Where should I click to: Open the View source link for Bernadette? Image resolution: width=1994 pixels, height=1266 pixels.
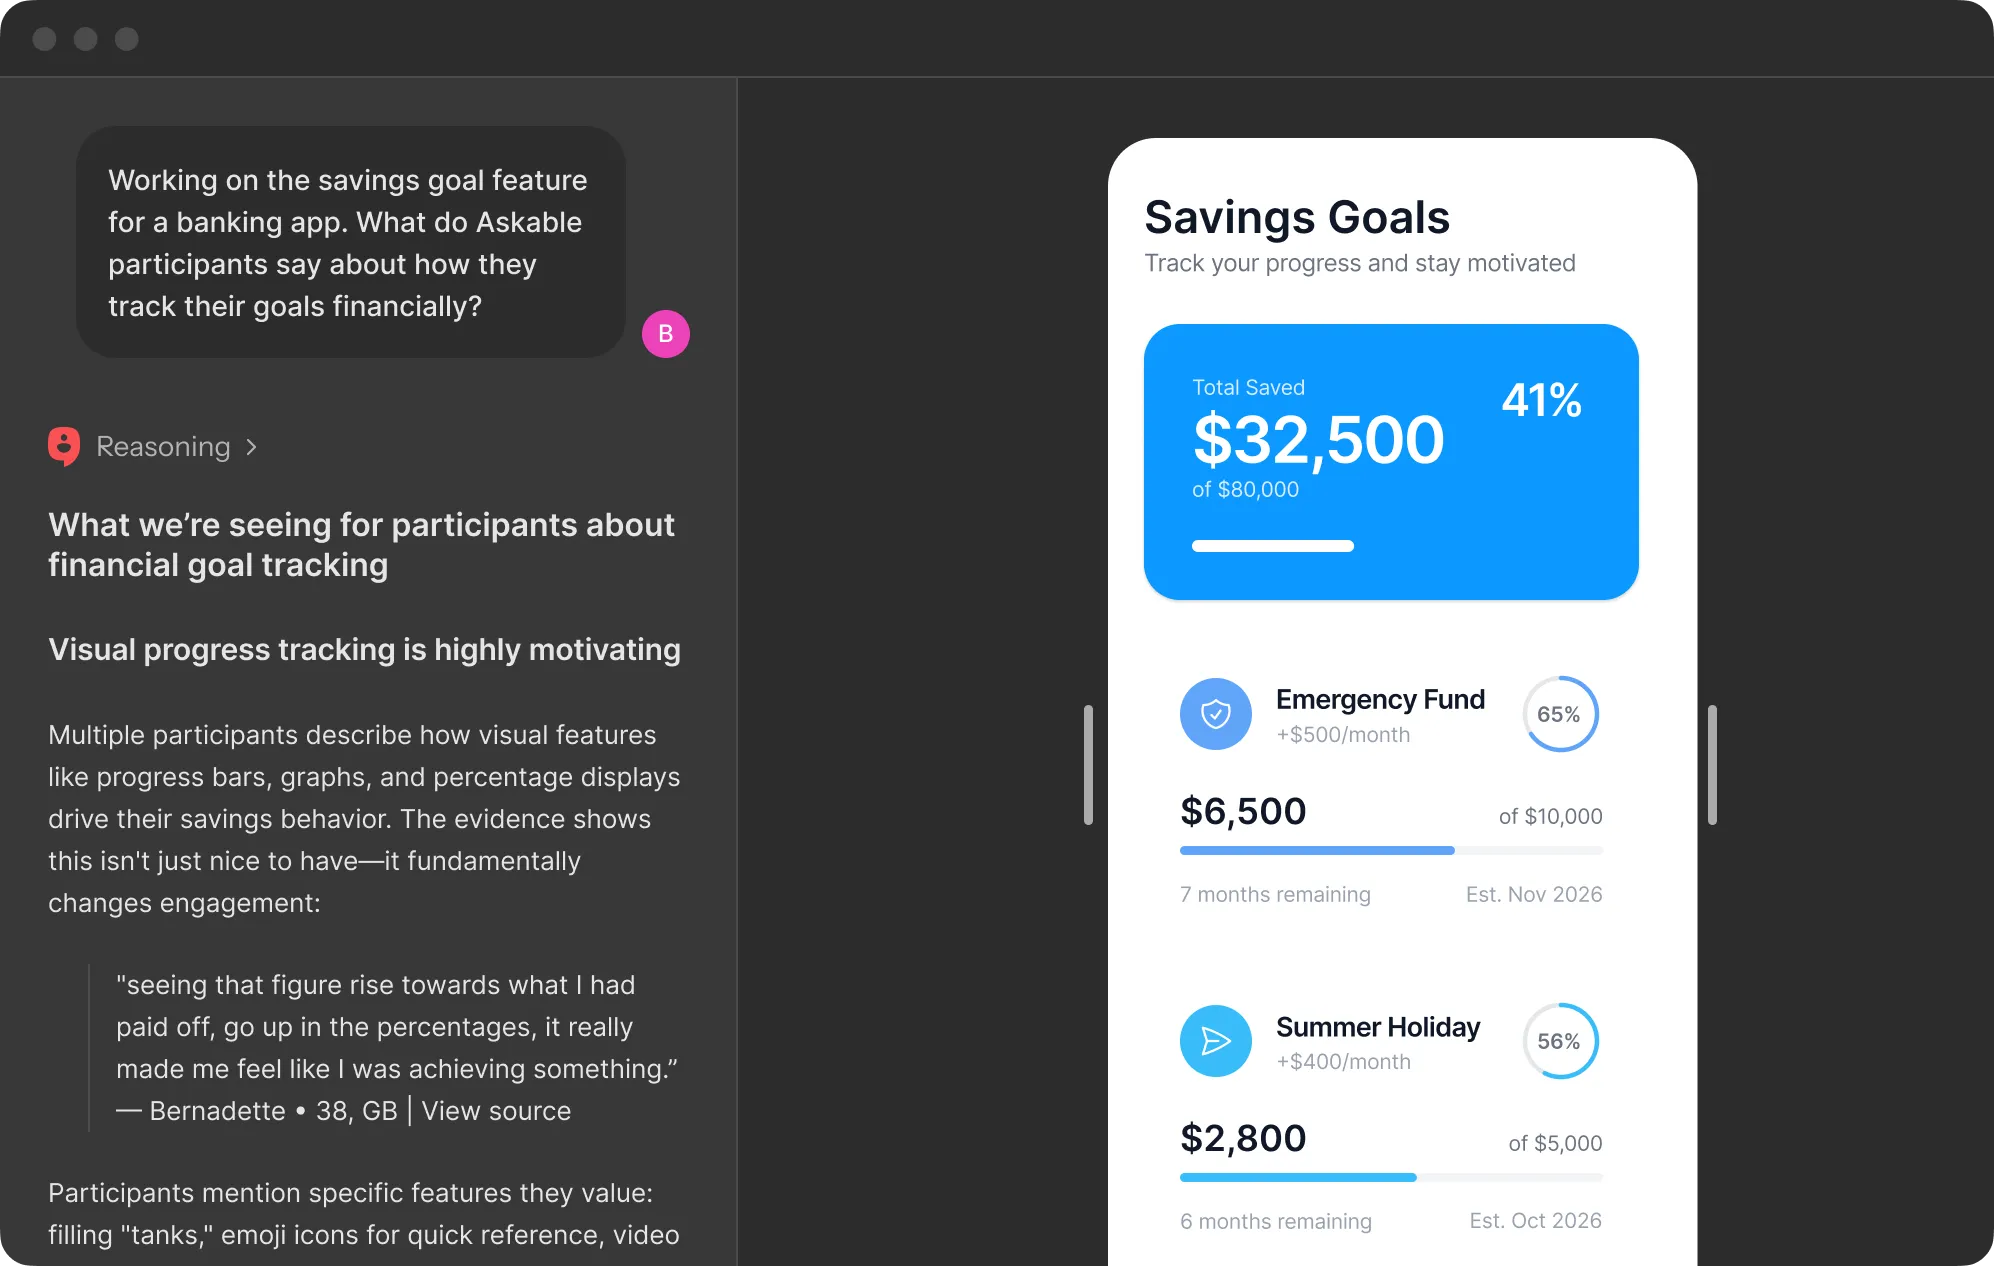click(496, 1111)
